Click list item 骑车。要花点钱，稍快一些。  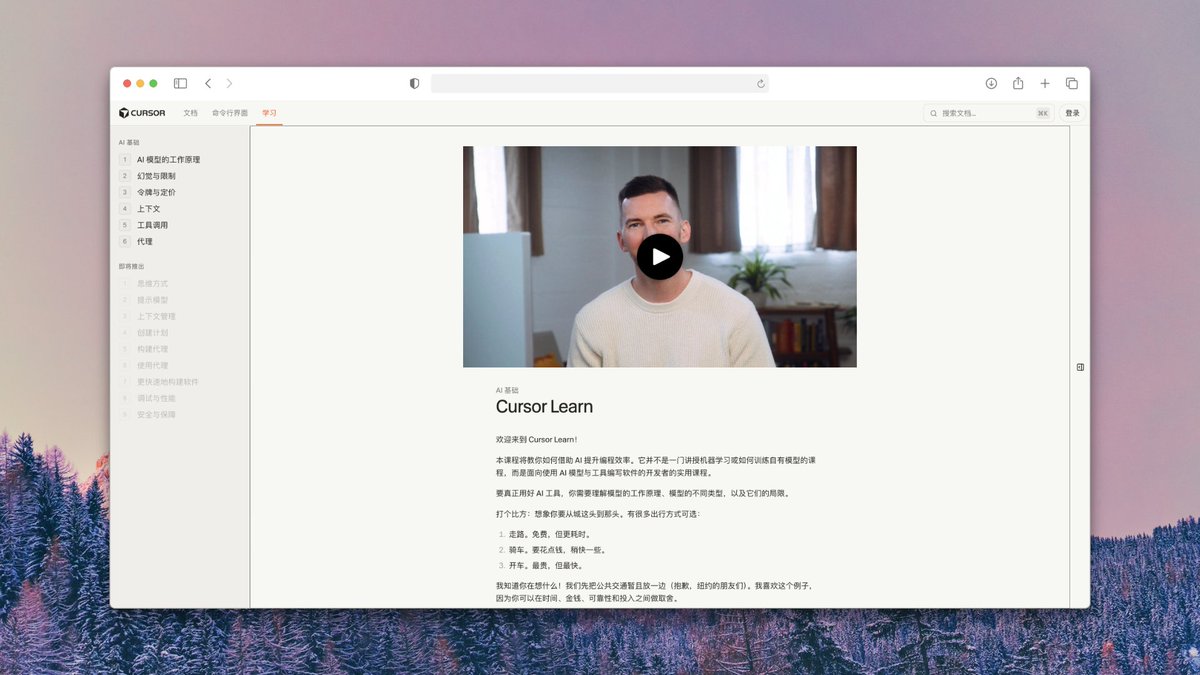click(557, 550)
